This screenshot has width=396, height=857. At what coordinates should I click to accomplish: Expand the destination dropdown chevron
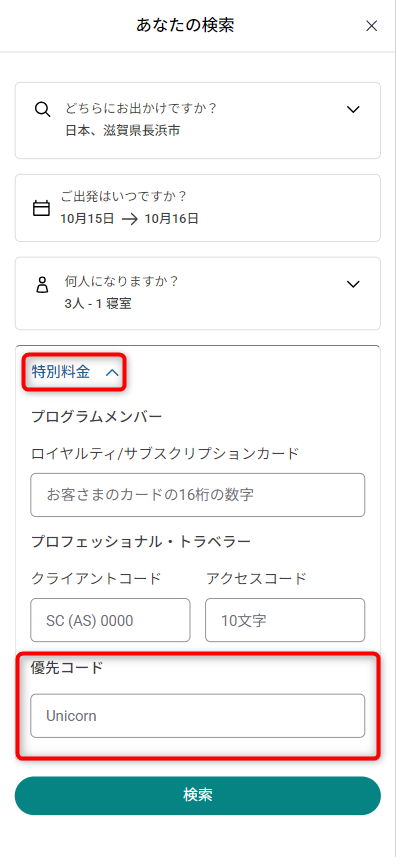pos(353,109)
